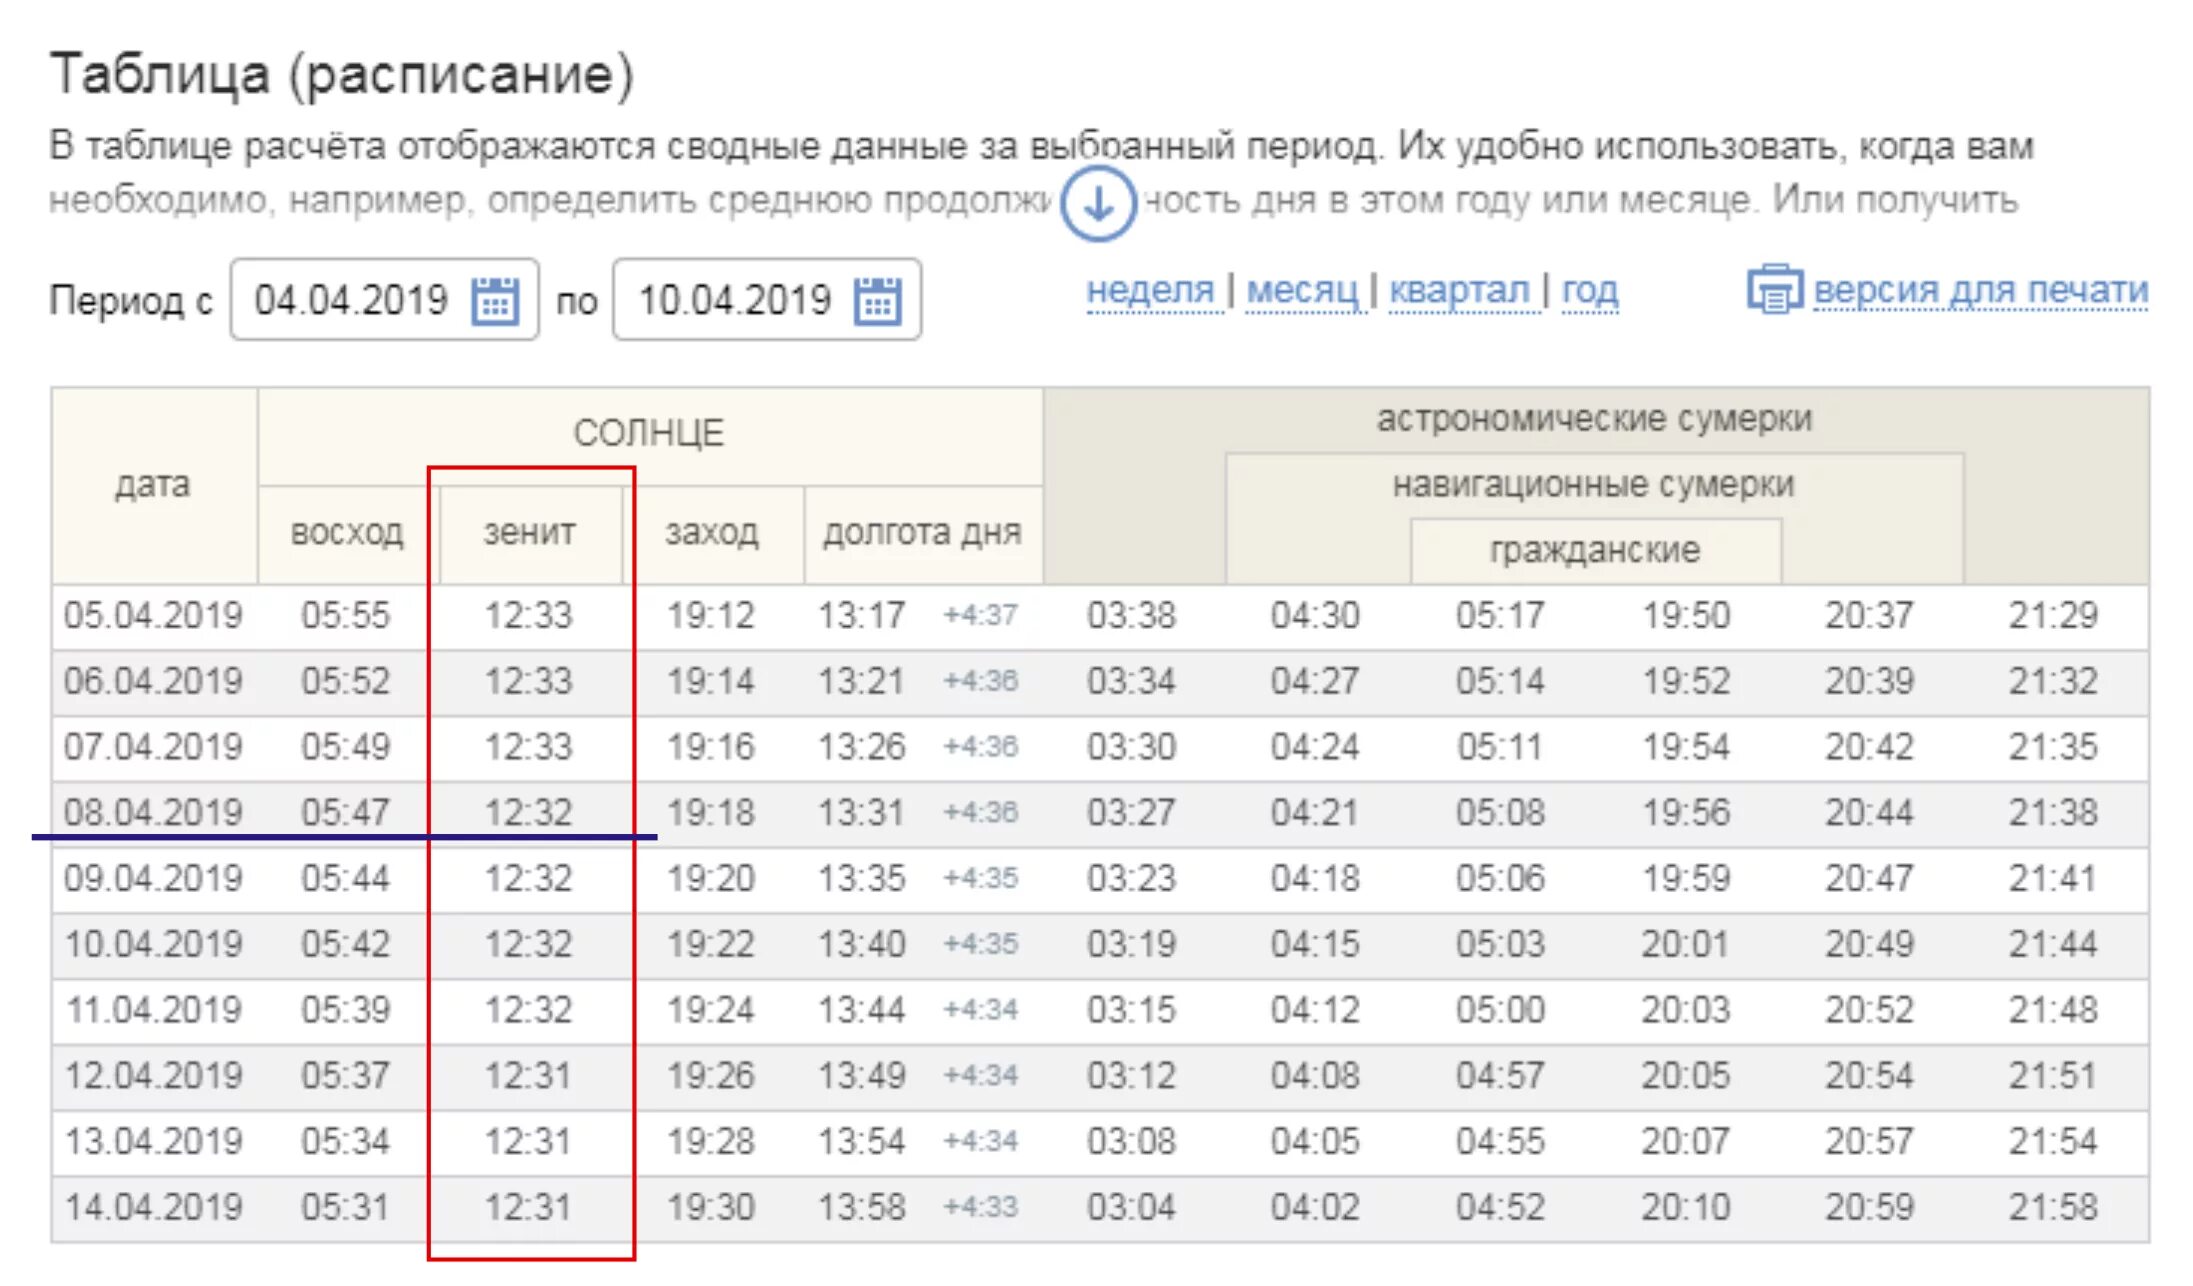Click astronomical twilight end 21:44
The image size is (2193, 1286).
tap(2053, 944)
